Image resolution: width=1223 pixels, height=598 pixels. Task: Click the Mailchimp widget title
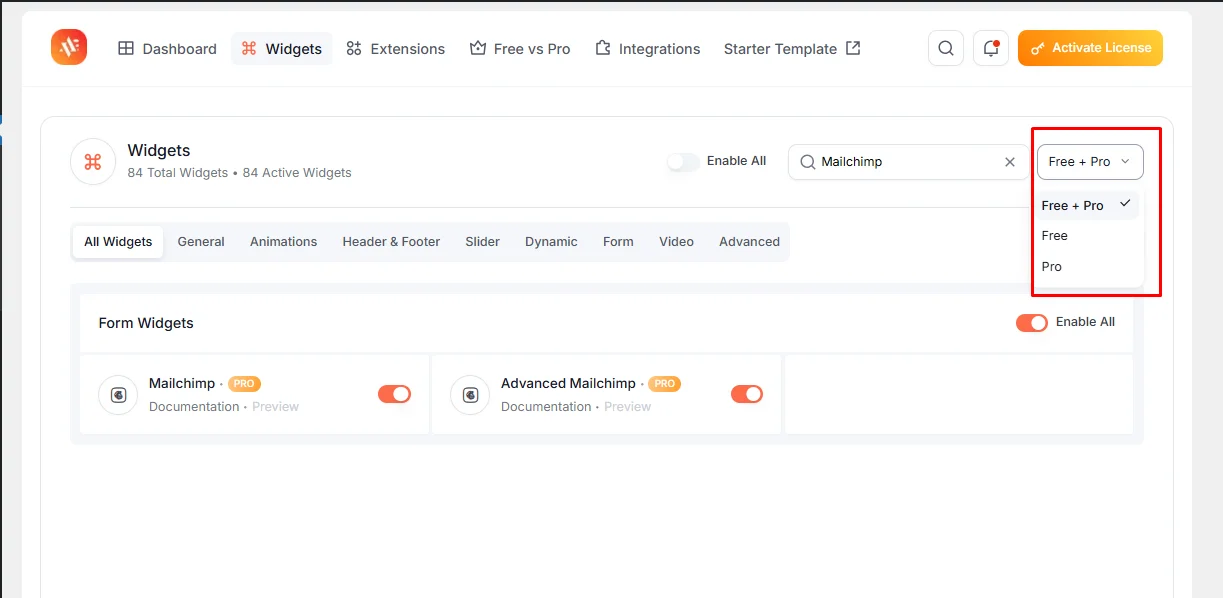(x=182, y=383)
